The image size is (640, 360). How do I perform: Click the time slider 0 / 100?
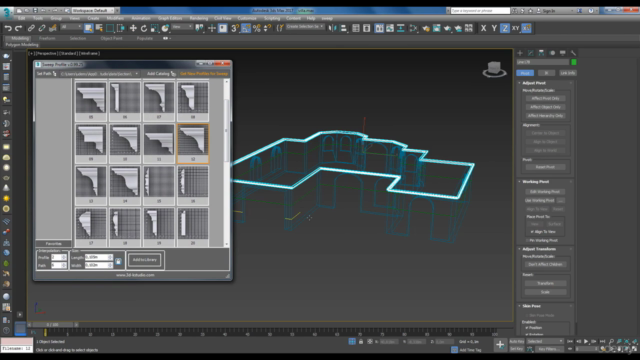(x=53, y=325)
